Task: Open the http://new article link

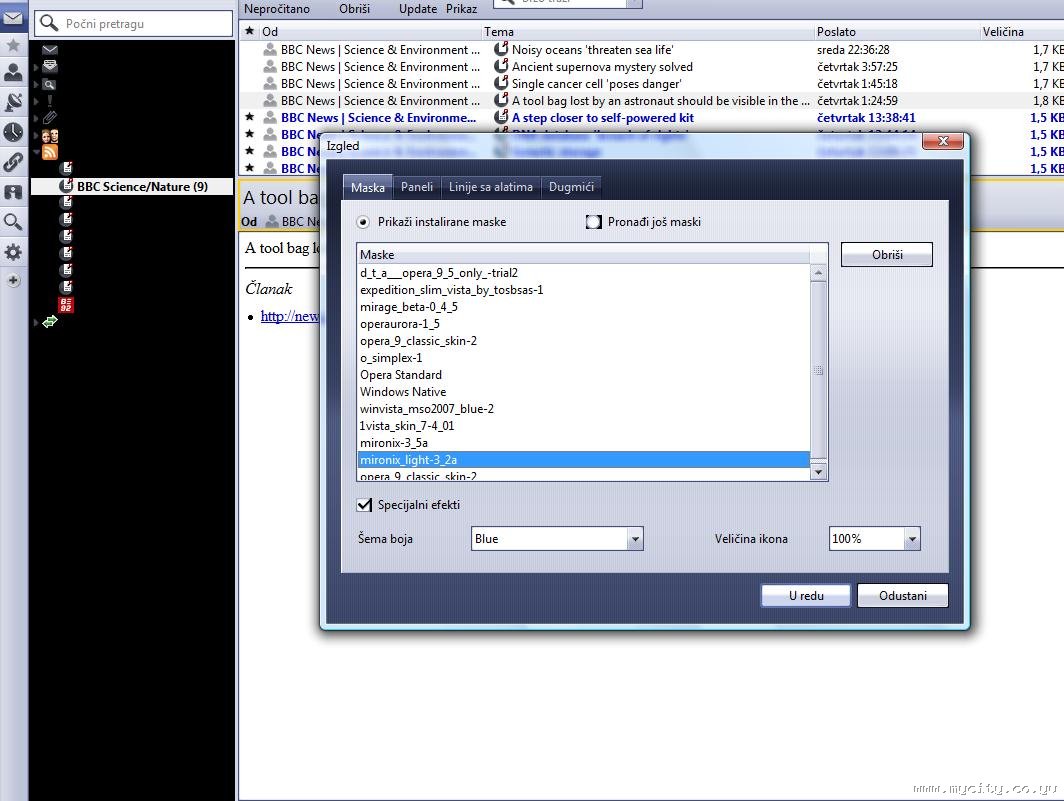Action: click(290, 316)
